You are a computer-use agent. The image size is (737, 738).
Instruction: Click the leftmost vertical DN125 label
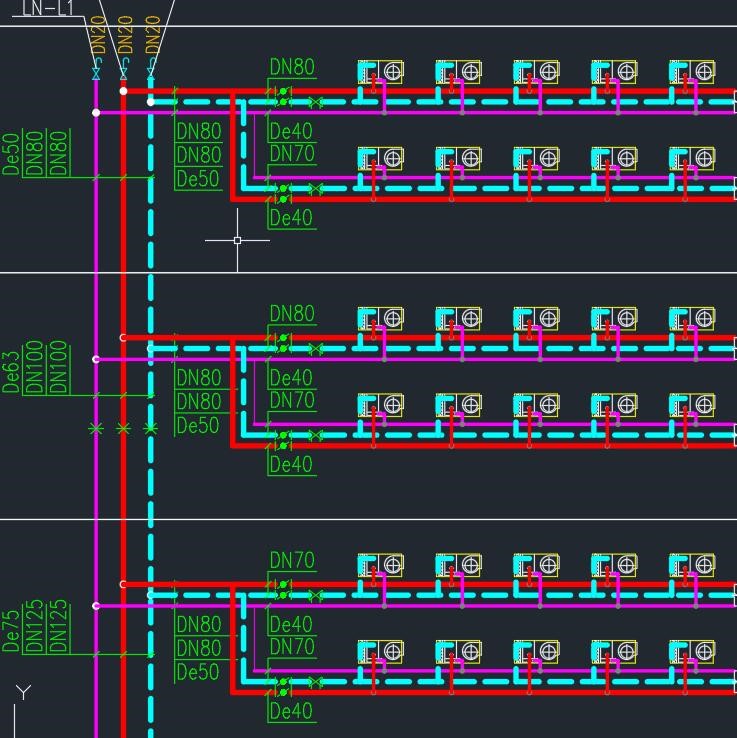click(36, 627)
